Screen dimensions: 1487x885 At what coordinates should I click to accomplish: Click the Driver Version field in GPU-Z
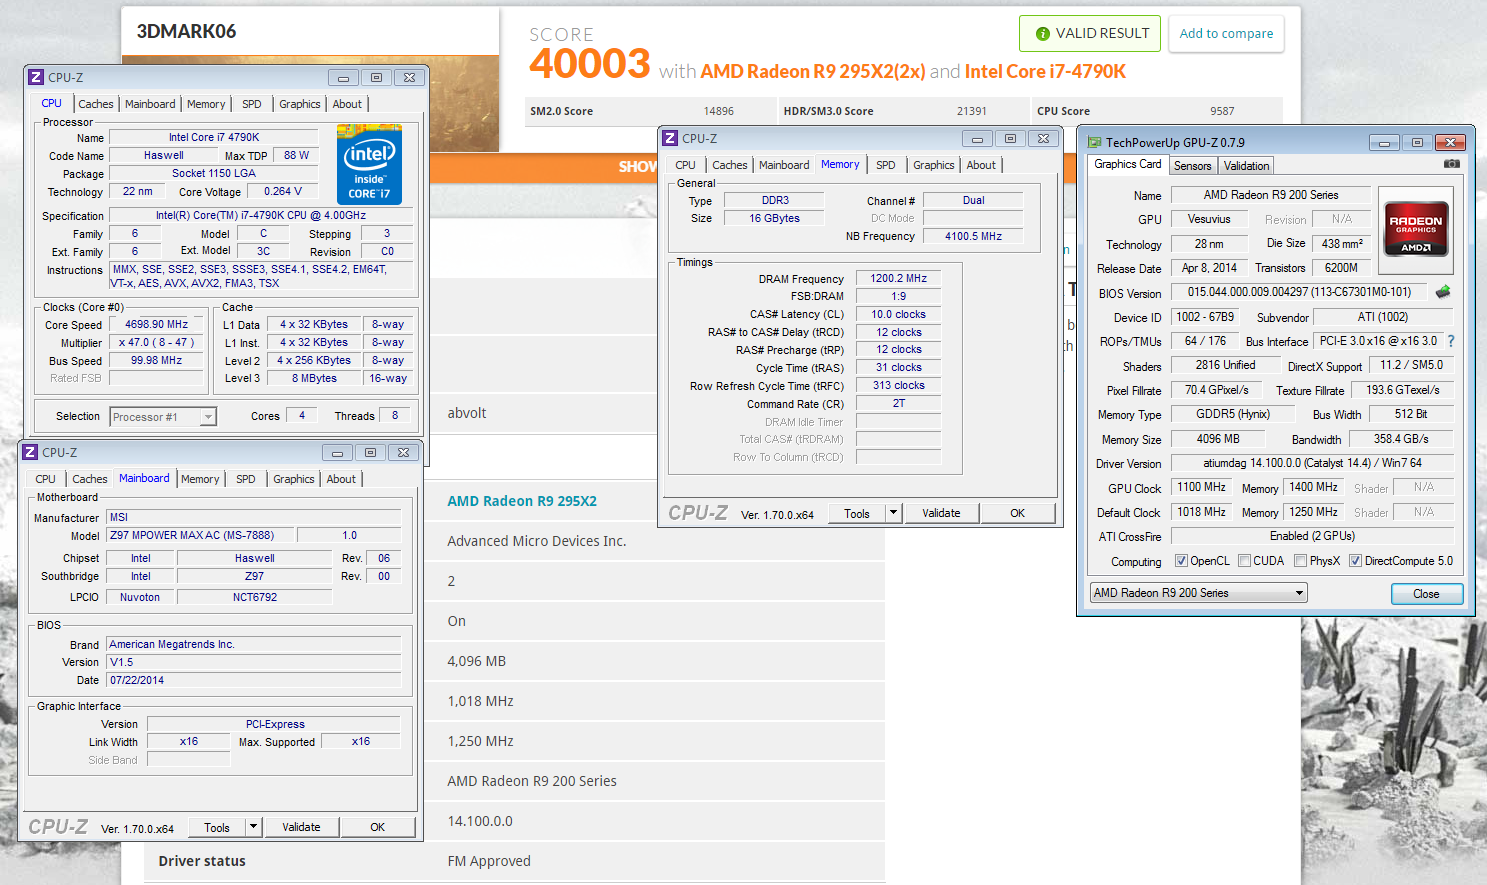point(1312,463)
